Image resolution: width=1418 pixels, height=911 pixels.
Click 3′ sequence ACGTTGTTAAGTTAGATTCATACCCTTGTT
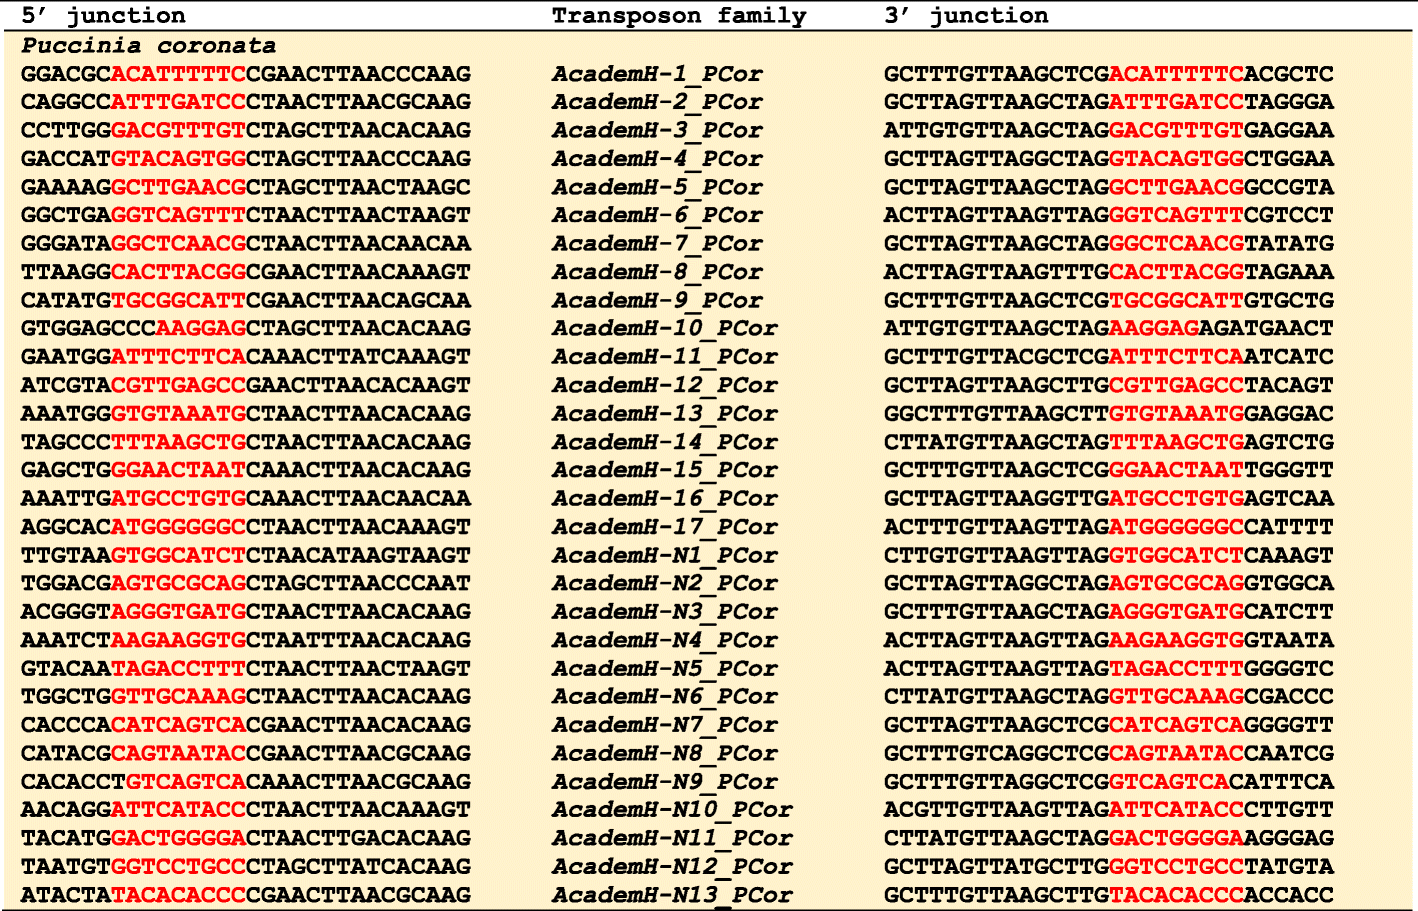[1109, 810]
